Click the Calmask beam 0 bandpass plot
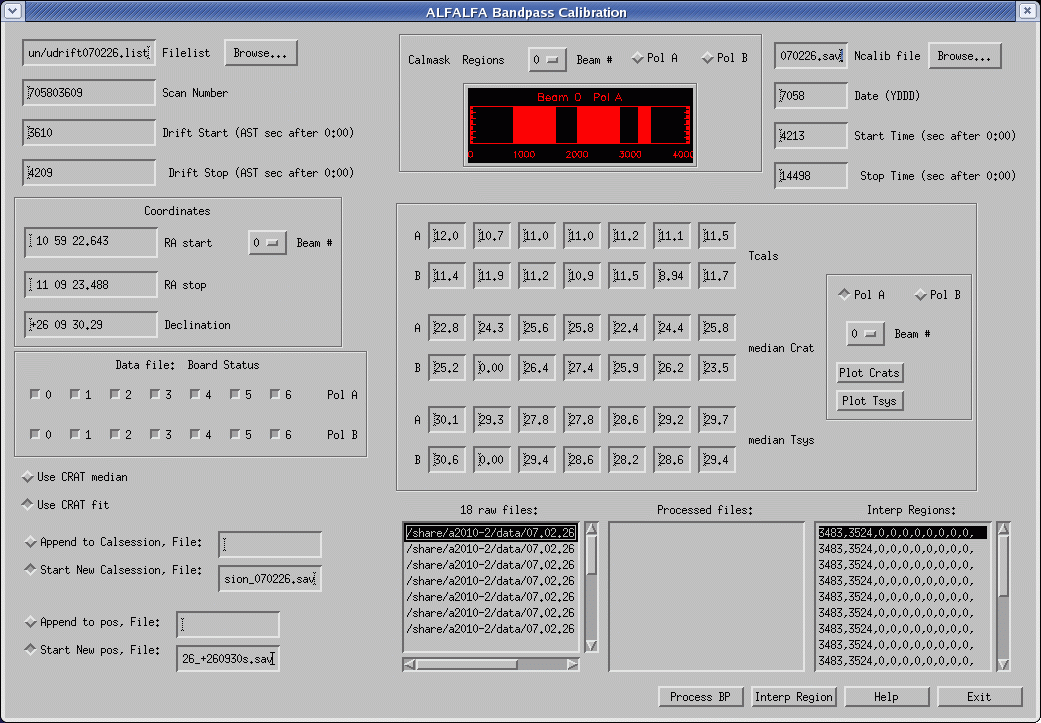Image resolution: width=1041 pixels, height=723 pixels. point(580,124)
